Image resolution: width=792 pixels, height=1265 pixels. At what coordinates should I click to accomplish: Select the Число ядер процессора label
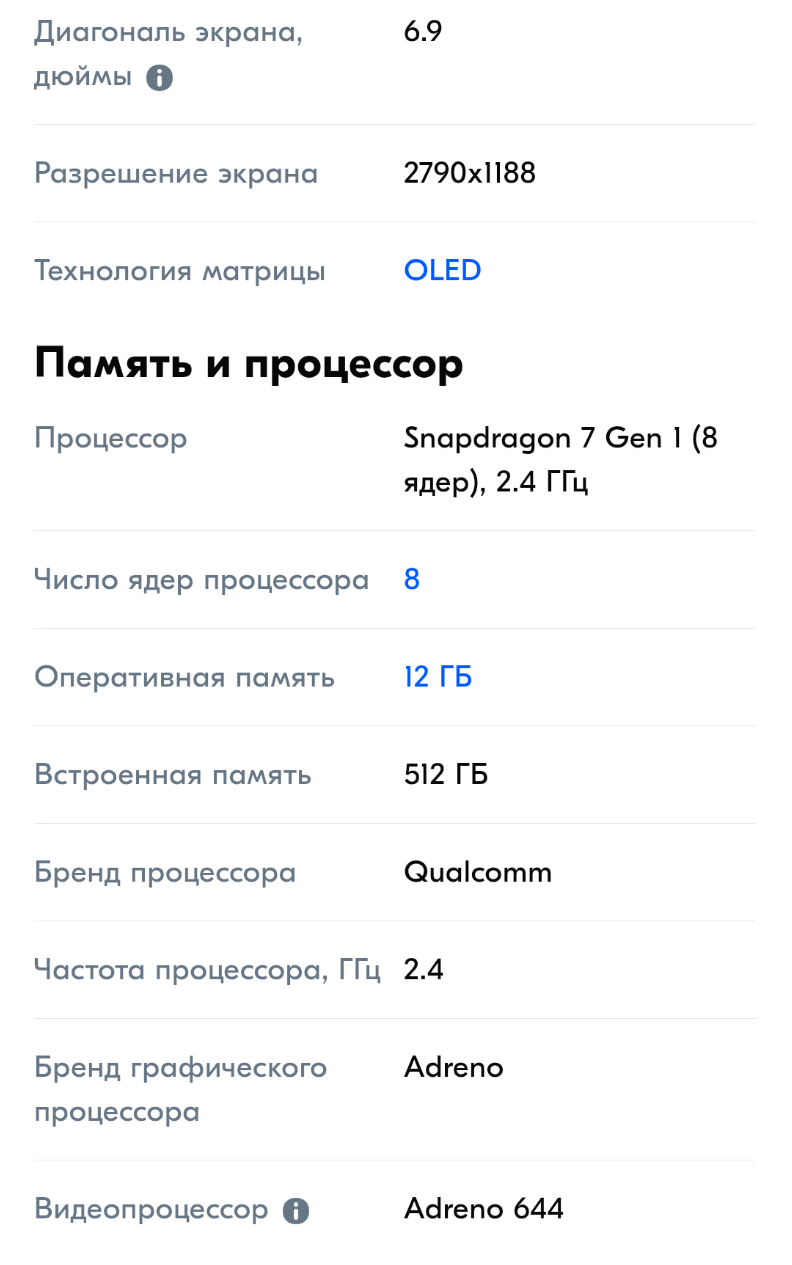click(202, 580)
